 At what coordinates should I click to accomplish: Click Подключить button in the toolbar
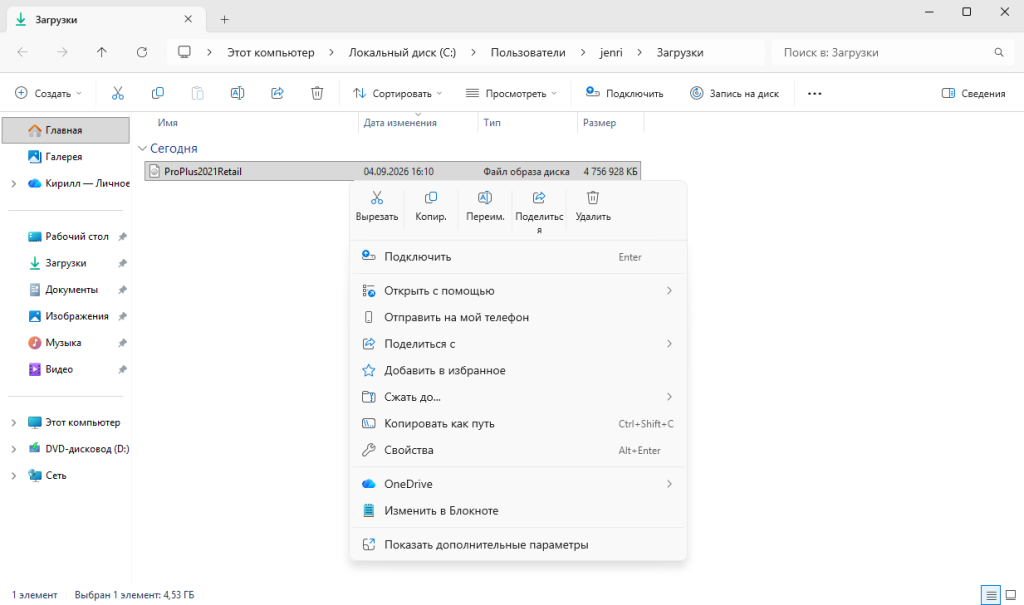click(624, 93)
